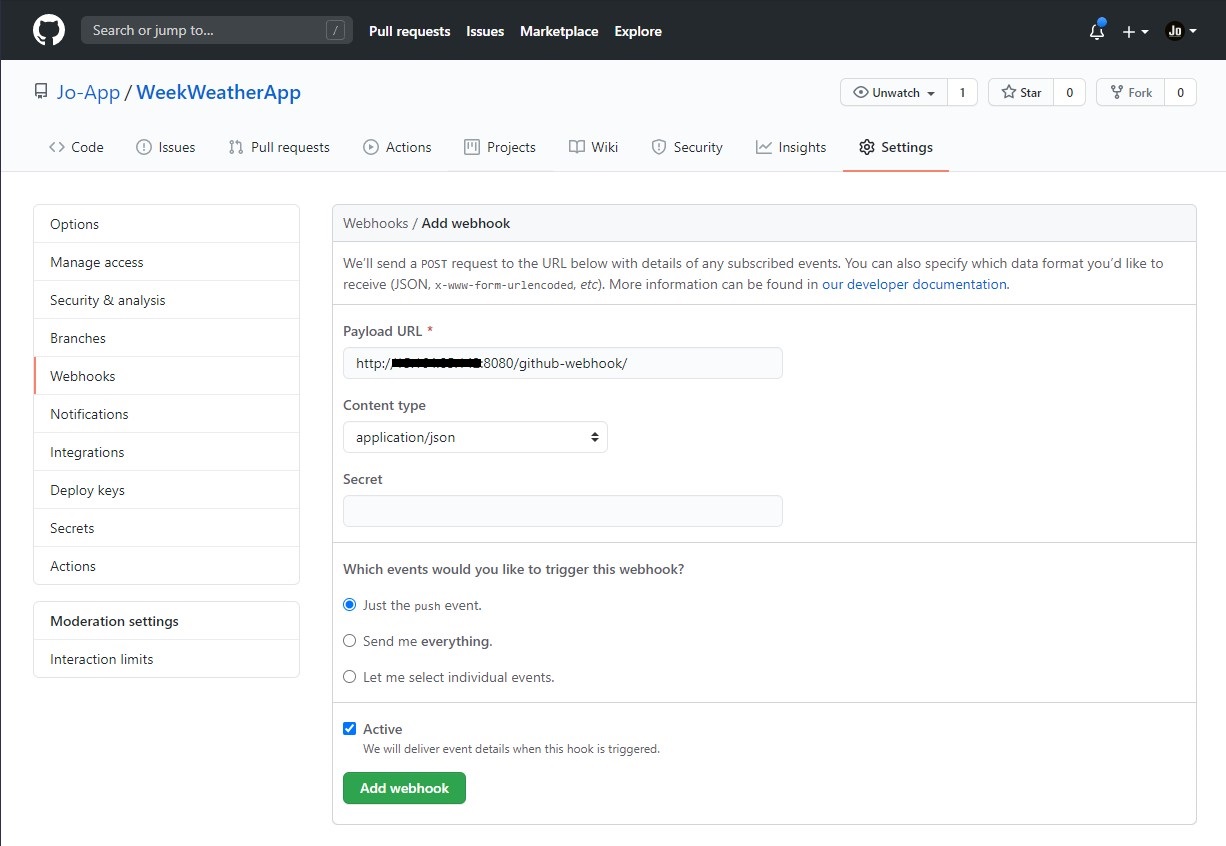This screenshot has width=1226, height=846.
Task: Click the GitHub Octocat logo
Action: (x=49, y=30)
